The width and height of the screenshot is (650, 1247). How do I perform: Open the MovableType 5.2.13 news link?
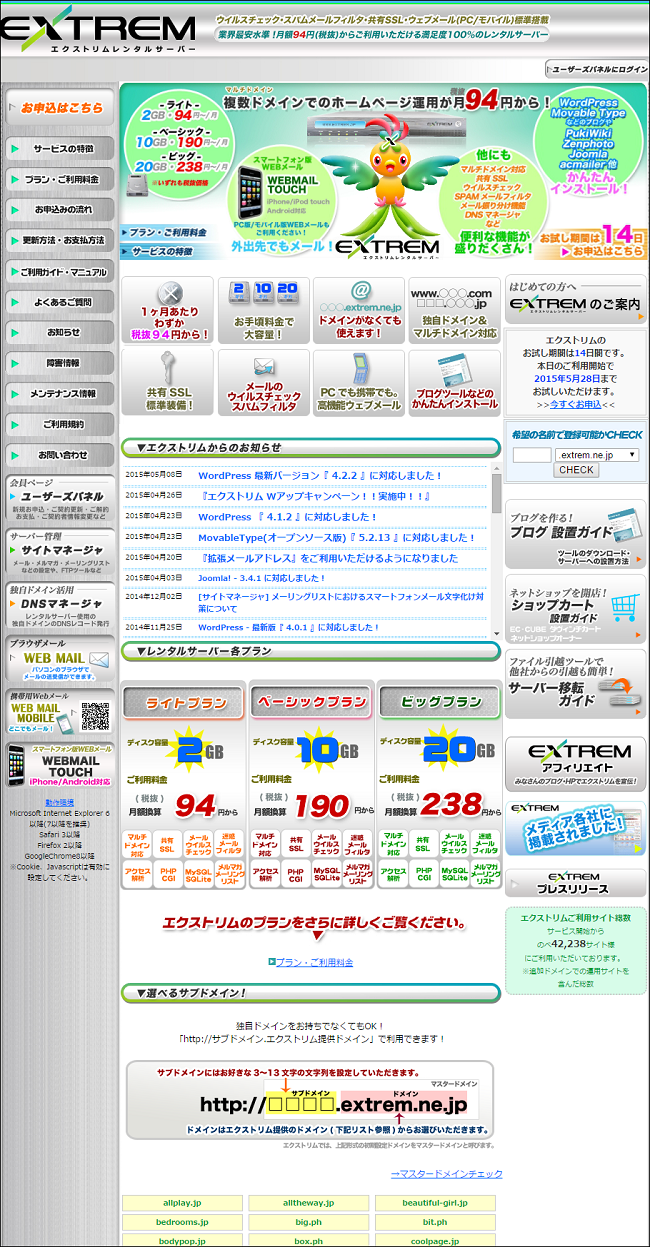click(337, 538)
